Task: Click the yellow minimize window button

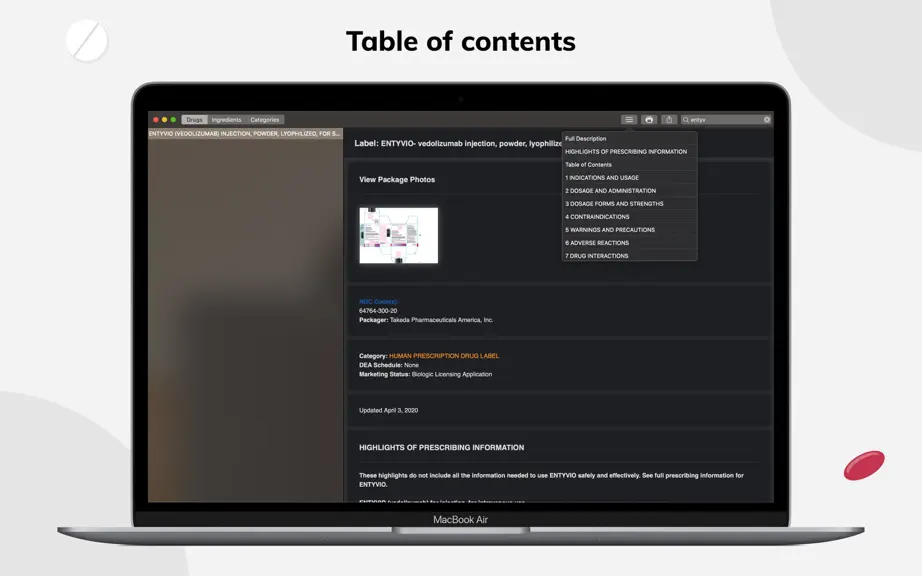Action: tap(165, 119)
